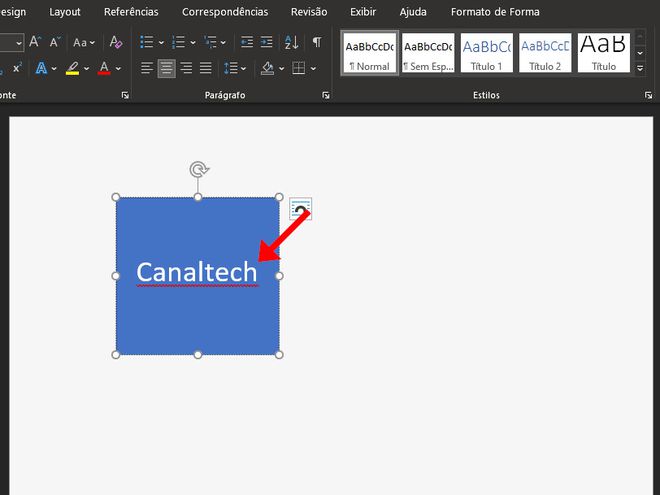
Task: Apply the Normal style
Action: [x=369, y=53]
